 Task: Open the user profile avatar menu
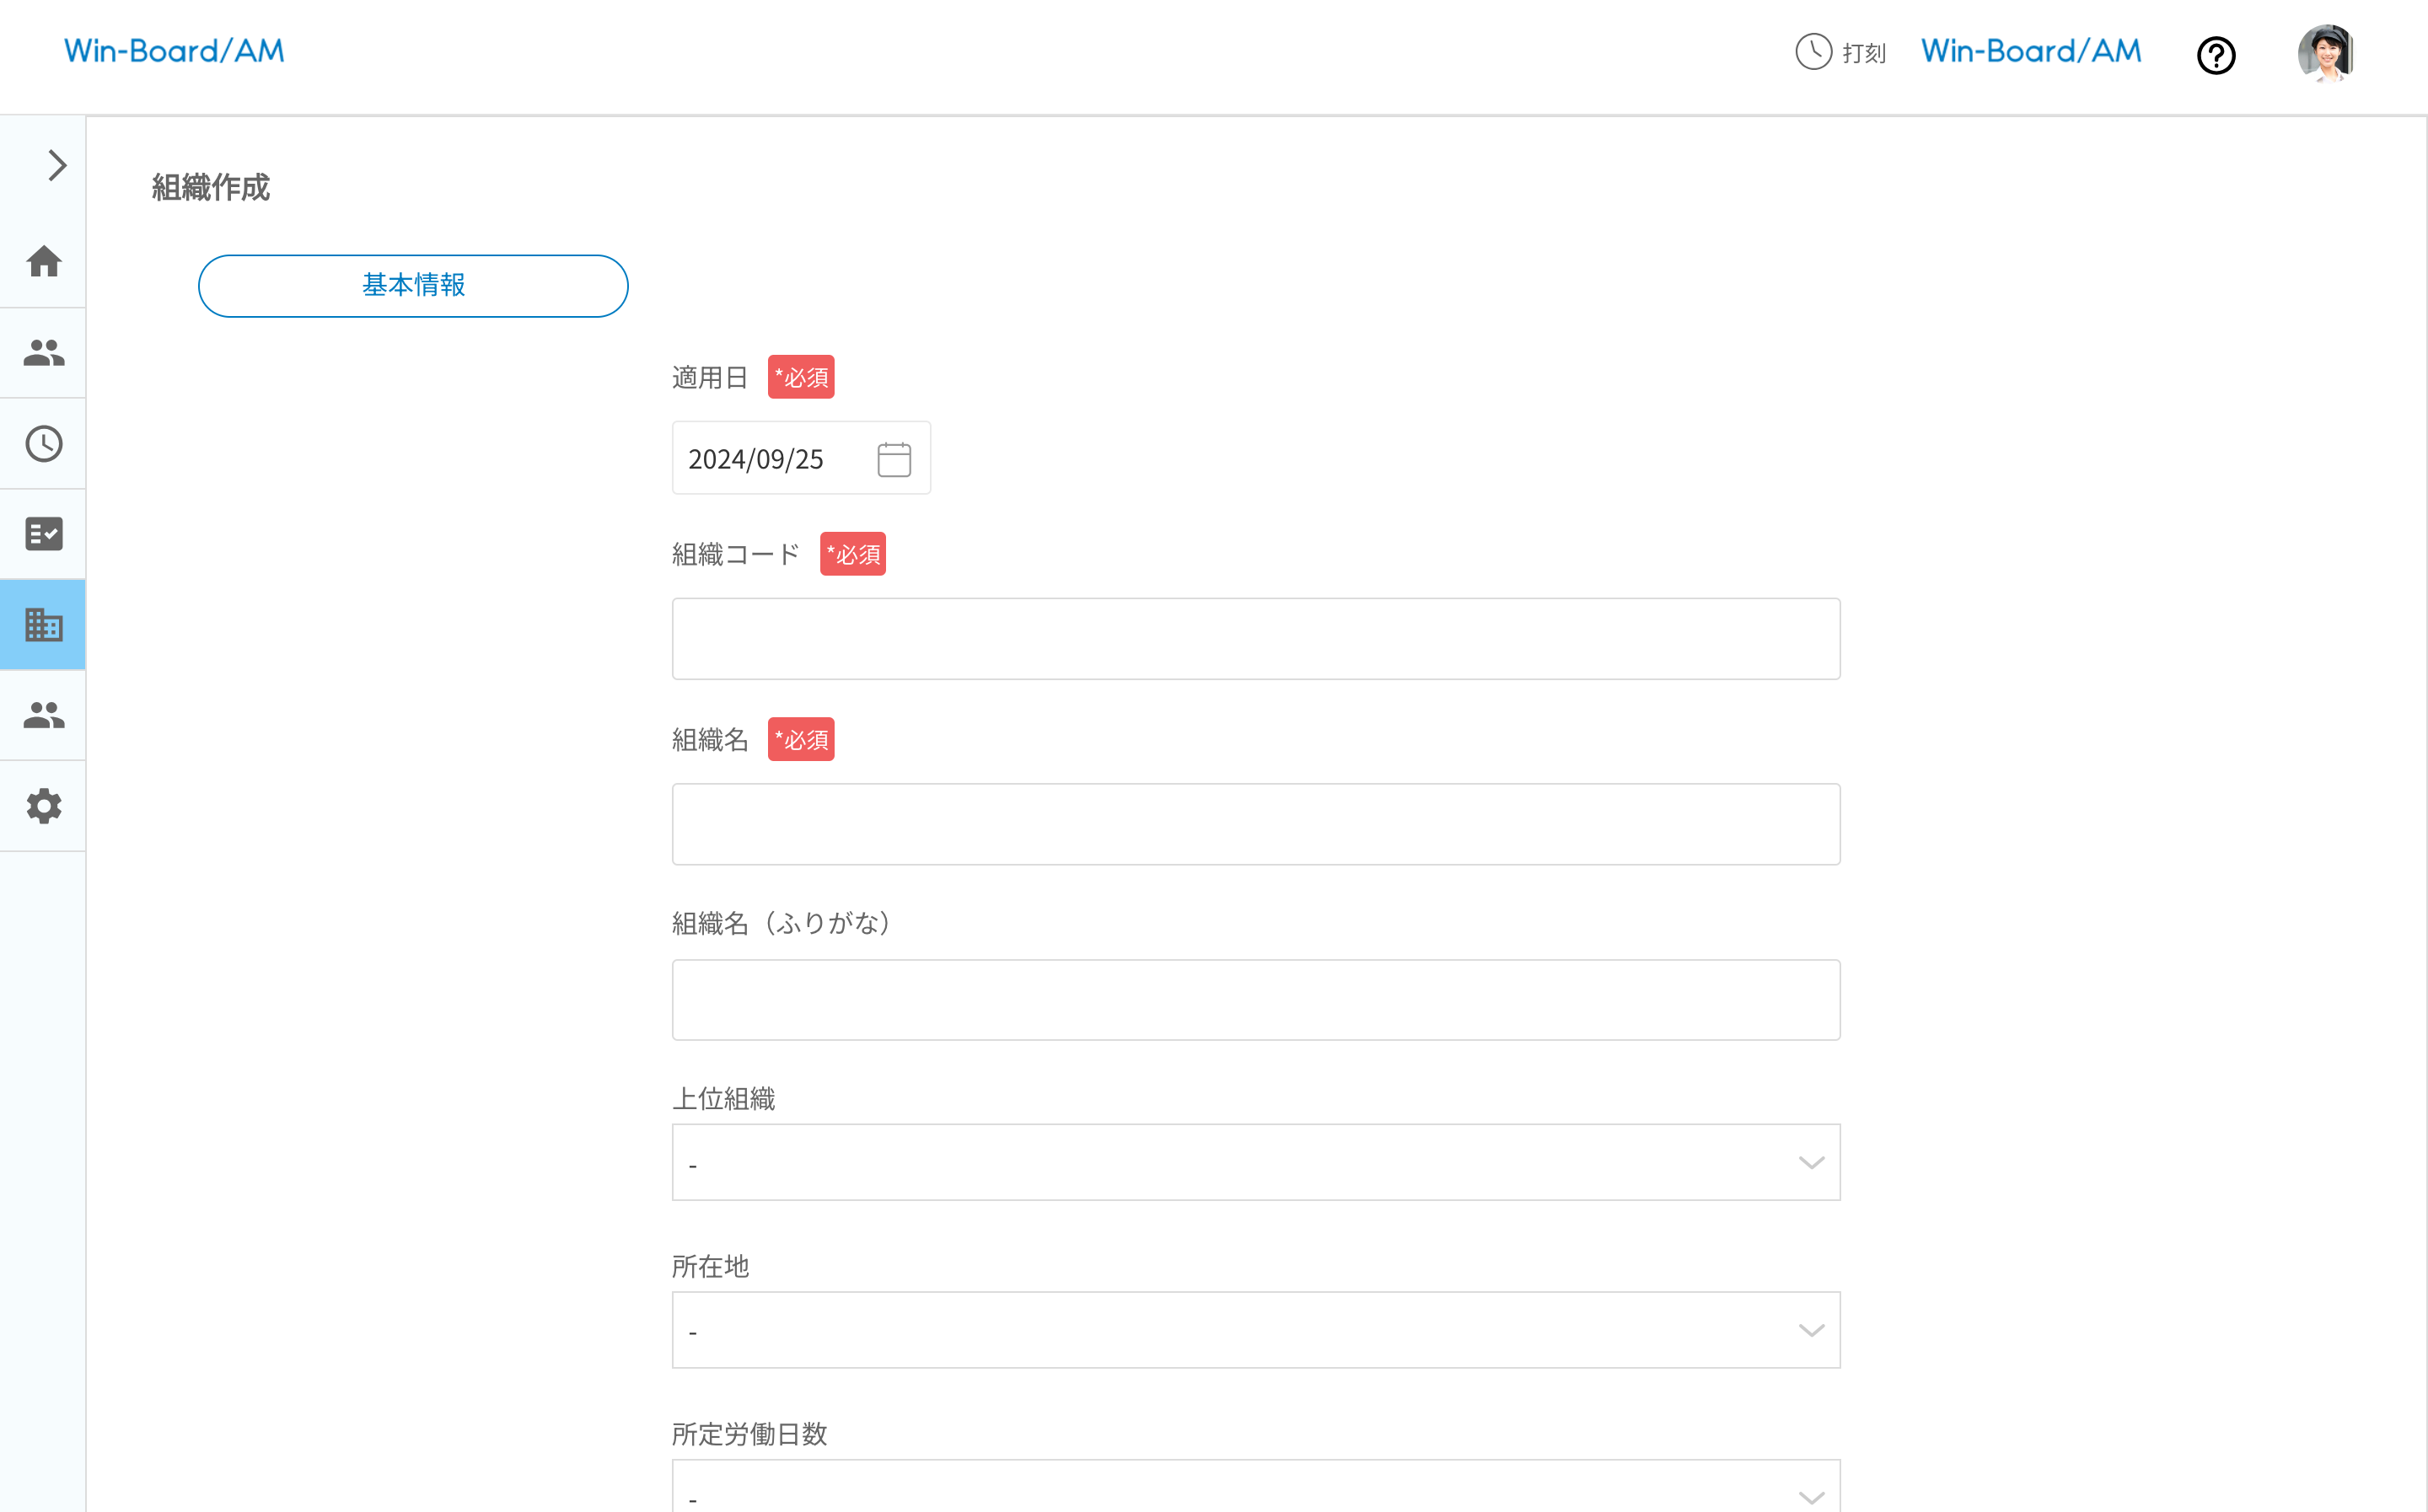click(x=2325, y=52)
